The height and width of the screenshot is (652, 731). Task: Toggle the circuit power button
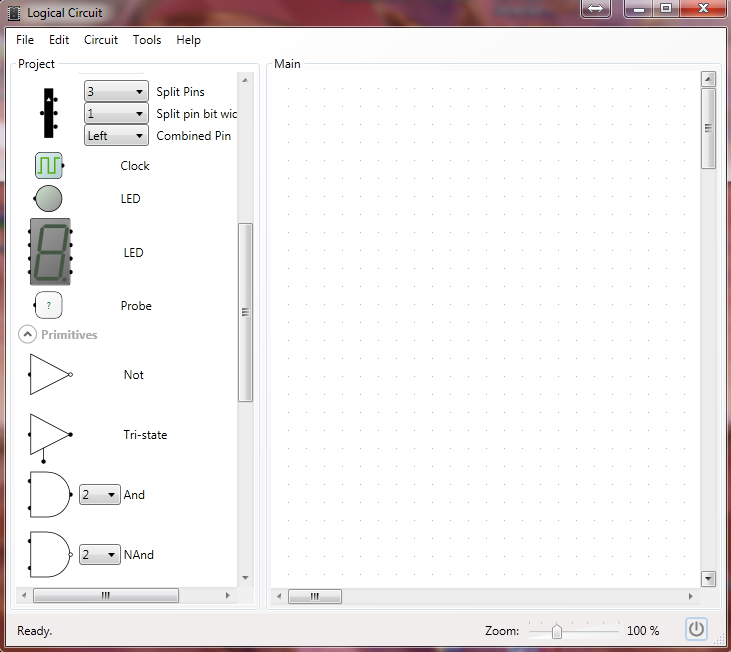[696, 629]
